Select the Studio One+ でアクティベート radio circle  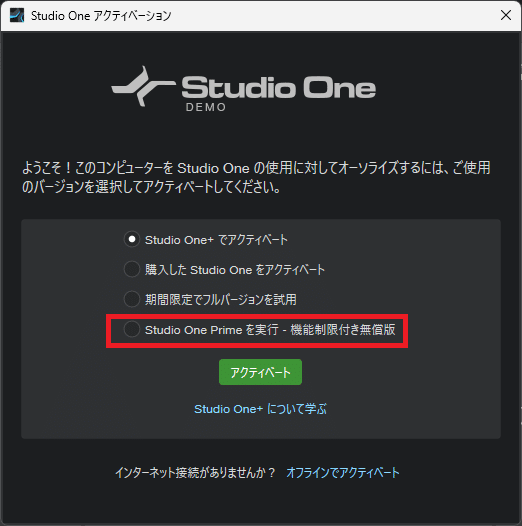[132, 240]
